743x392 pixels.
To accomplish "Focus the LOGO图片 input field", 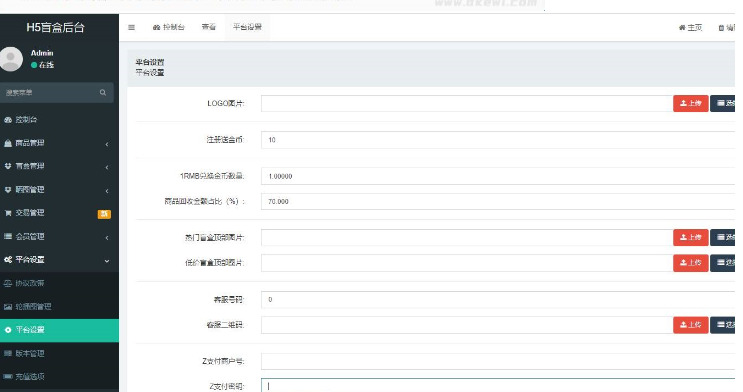I will coord(467,103).
